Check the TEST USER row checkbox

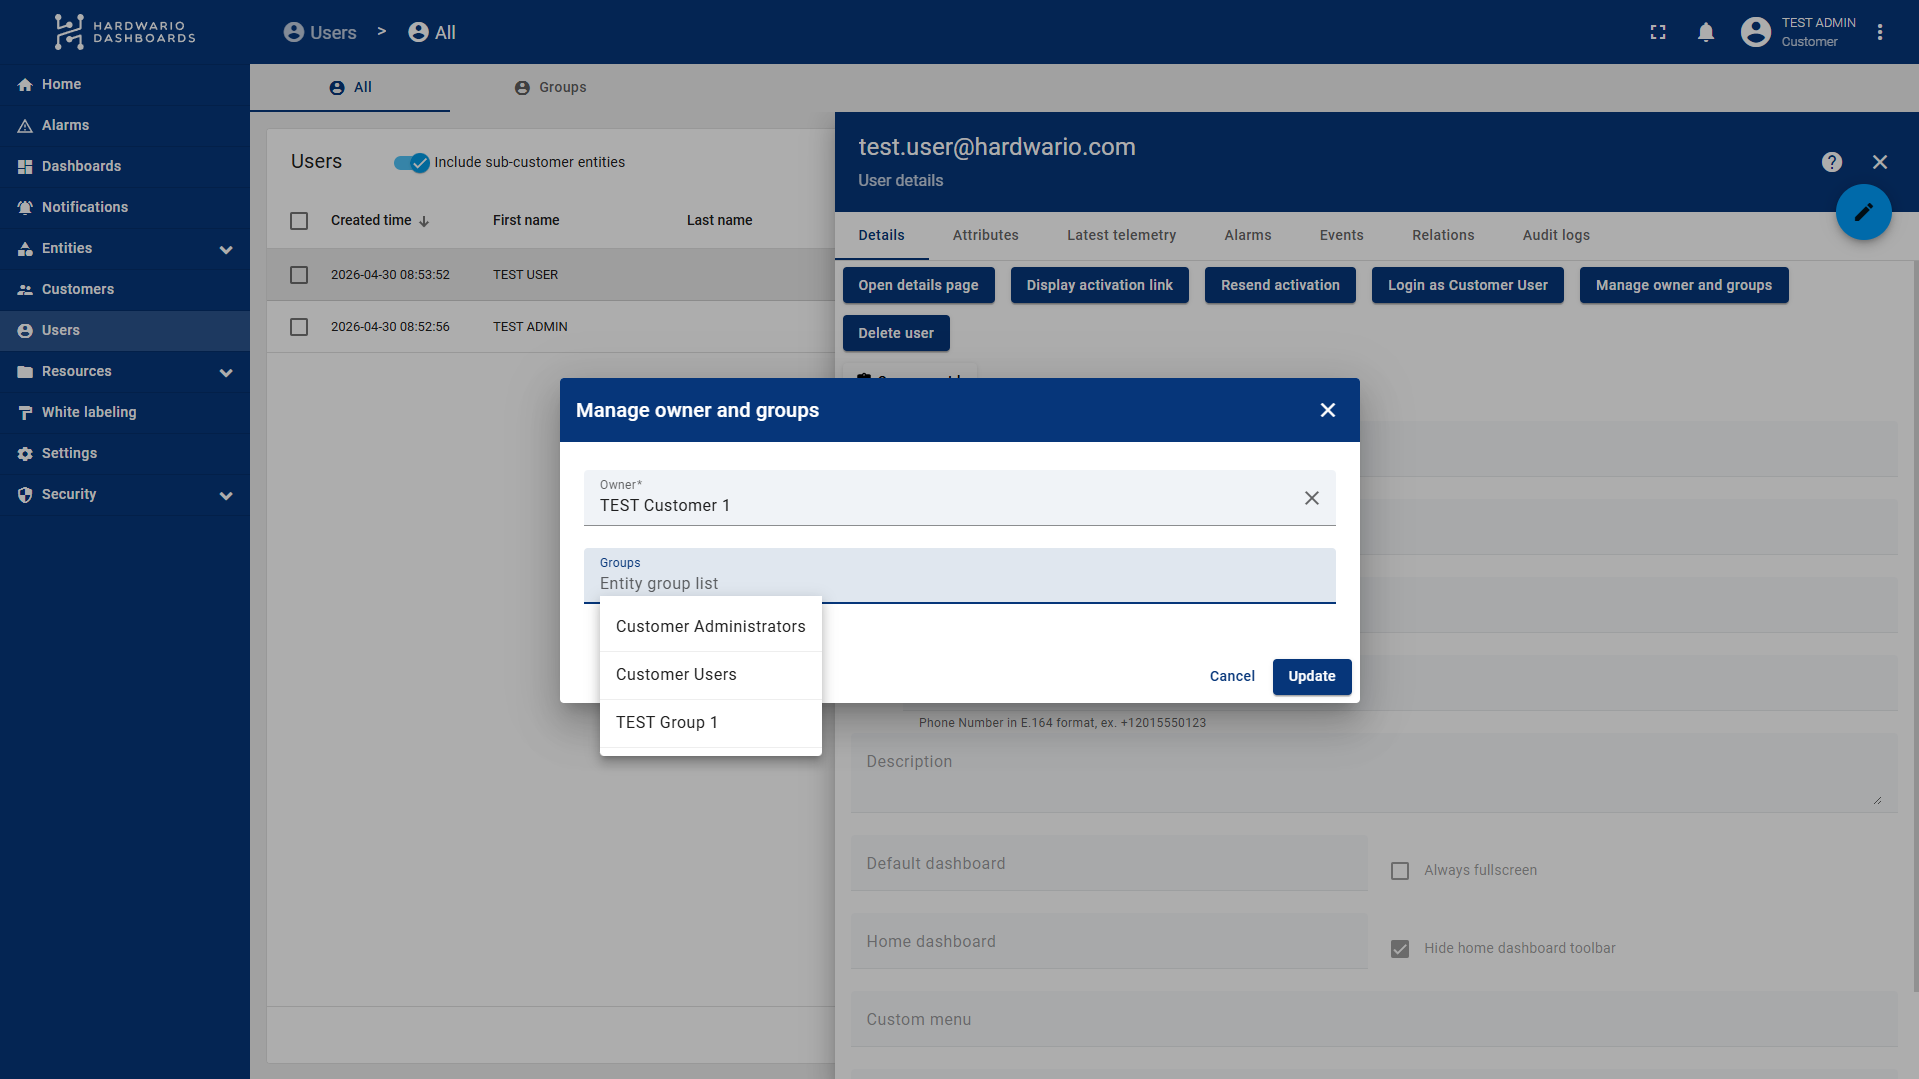(x=299, y=275)
